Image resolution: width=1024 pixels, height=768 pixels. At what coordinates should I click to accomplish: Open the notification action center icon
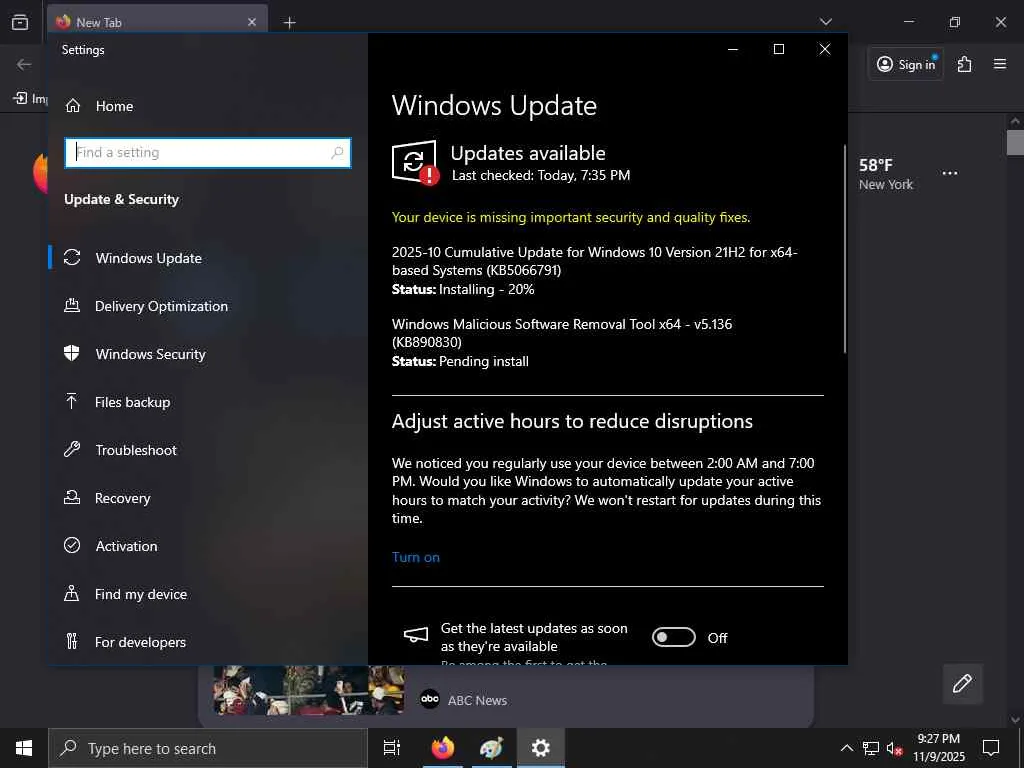pos(991,748)
